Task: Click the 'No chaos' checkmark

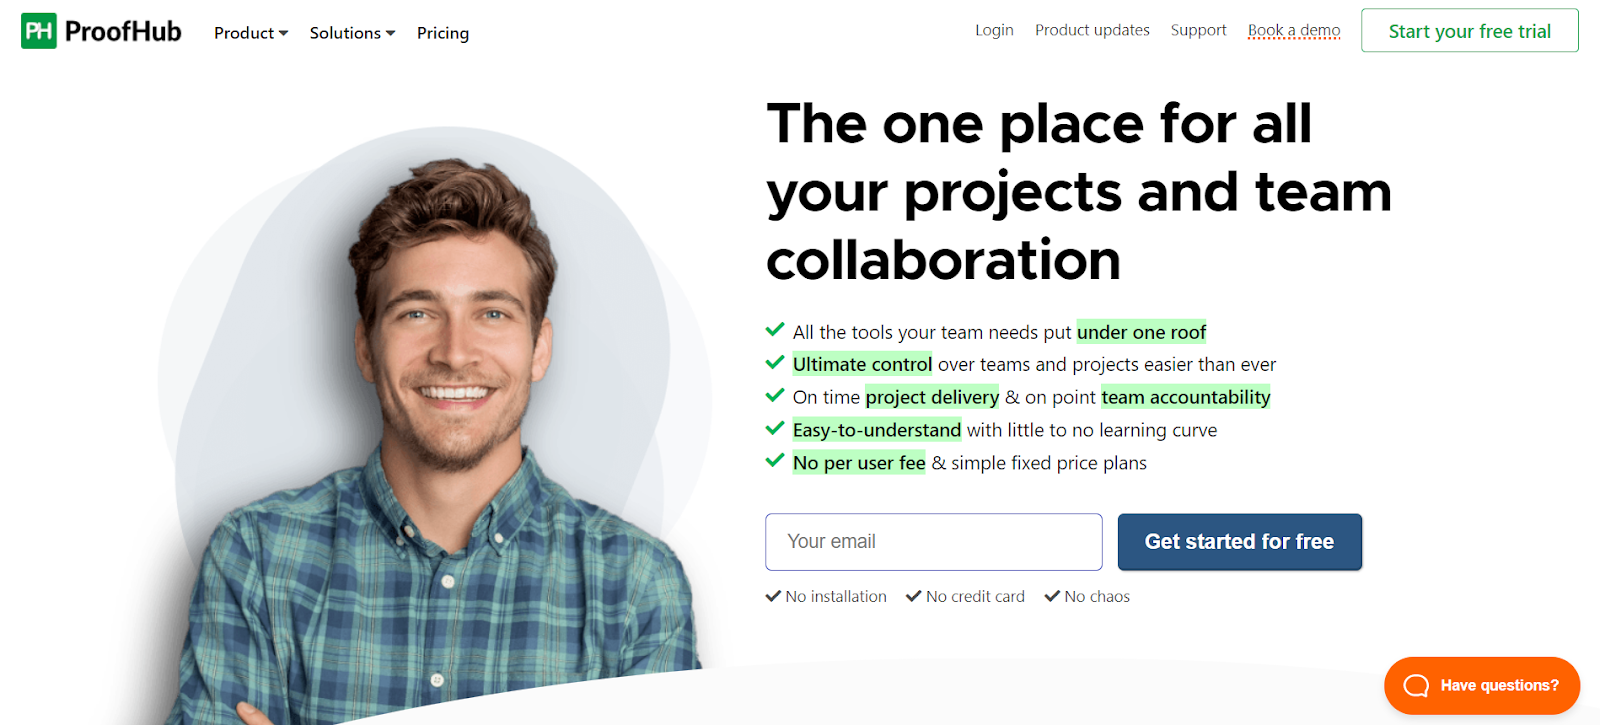Action: tap(1052, 596)
